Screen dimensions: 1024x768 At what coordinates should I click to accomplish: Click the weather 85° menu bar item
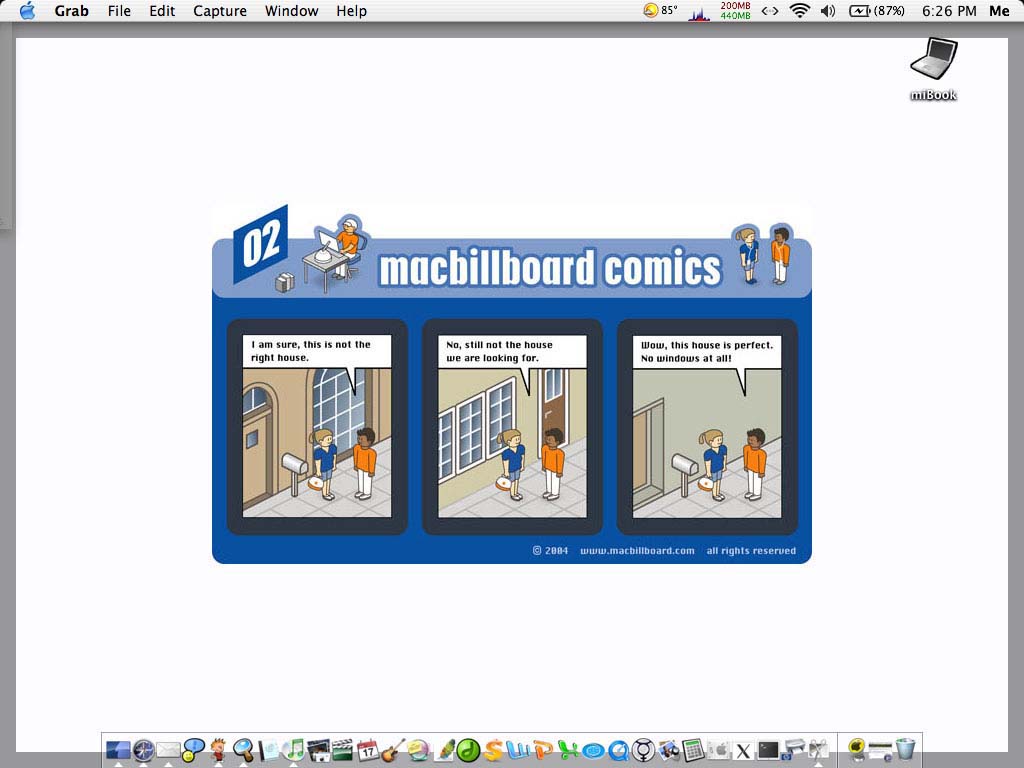[x=660, y=10]
